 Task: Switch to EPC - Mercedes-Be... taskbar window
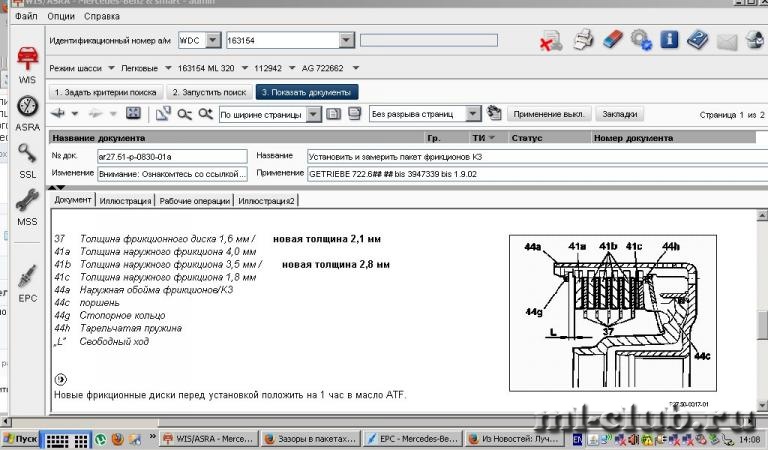tap(412, 439)
